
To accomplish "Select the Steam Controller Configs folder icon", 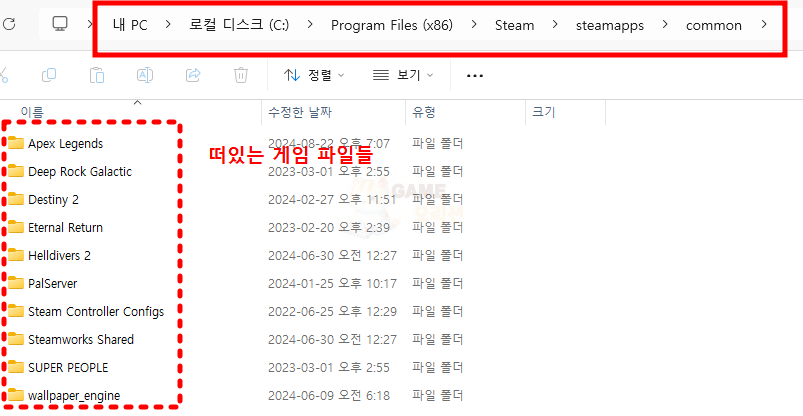I will (x=16, y=311).
